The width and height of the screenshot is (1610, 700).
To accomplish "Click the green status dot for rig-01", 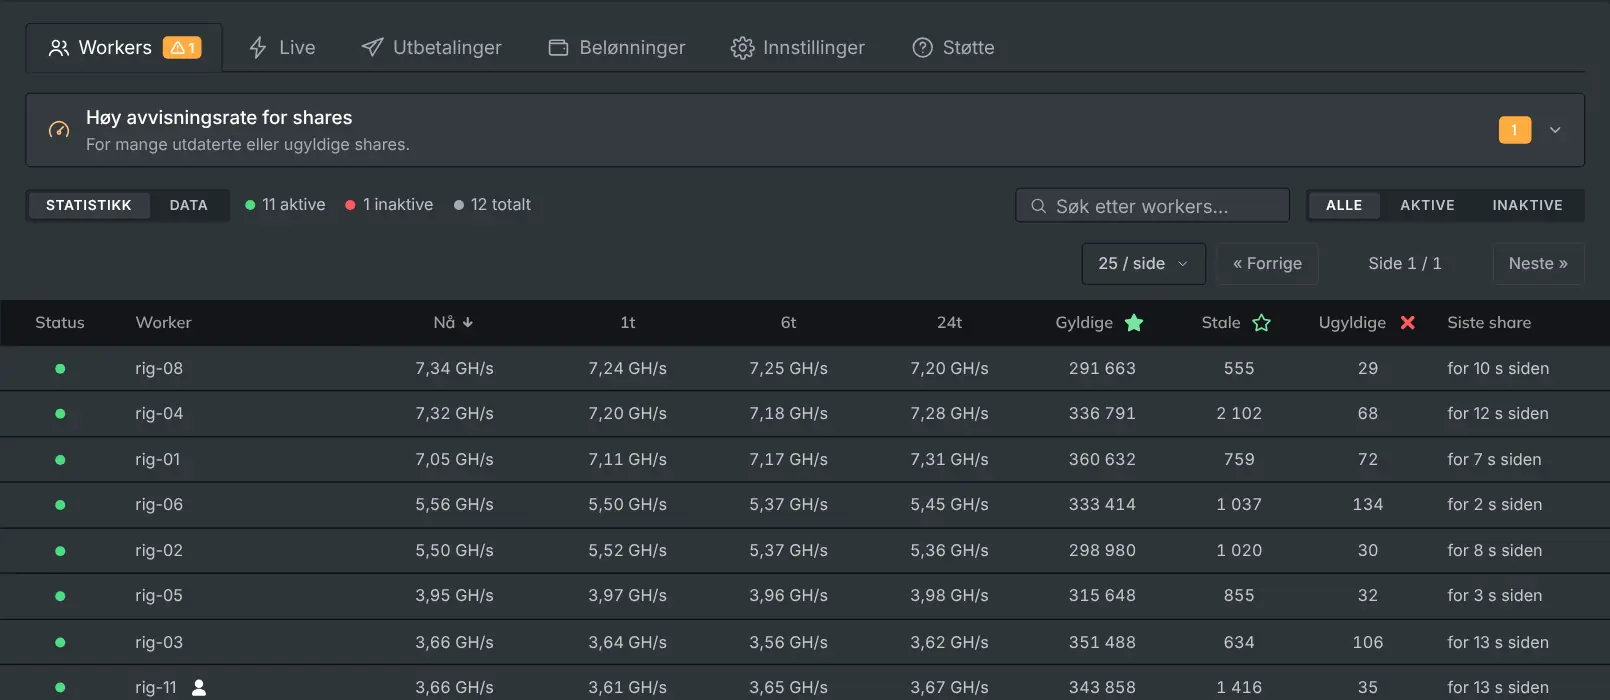I will [60, 460].
